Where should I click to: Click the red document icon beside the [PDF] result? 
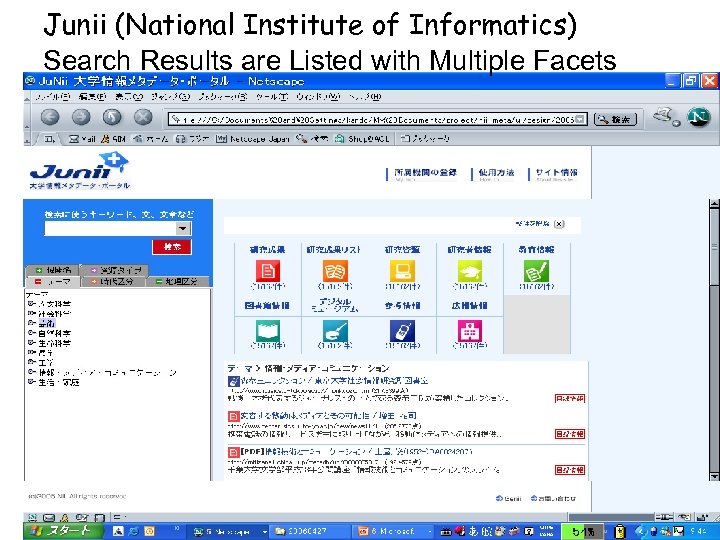click(233, 452)
